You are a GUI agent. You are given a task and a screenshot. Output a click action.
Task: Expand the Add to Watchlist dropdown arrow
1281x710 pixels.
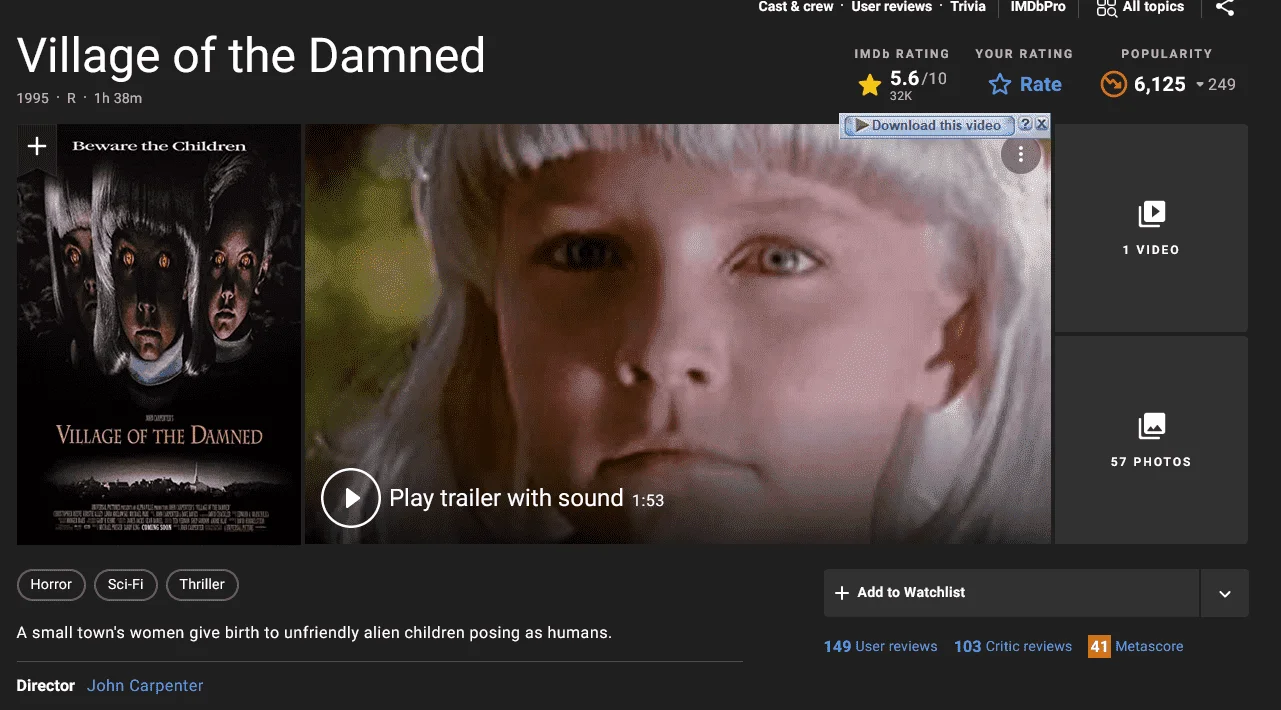(1224, 593)
